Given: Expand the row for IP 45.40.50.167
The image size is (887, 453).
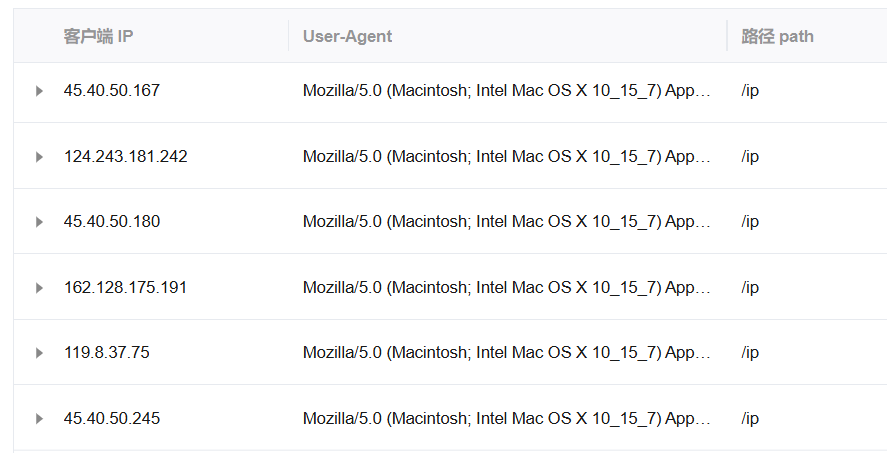Looking at the screenshot, I should pyautogui.click(x=39, y=90).
